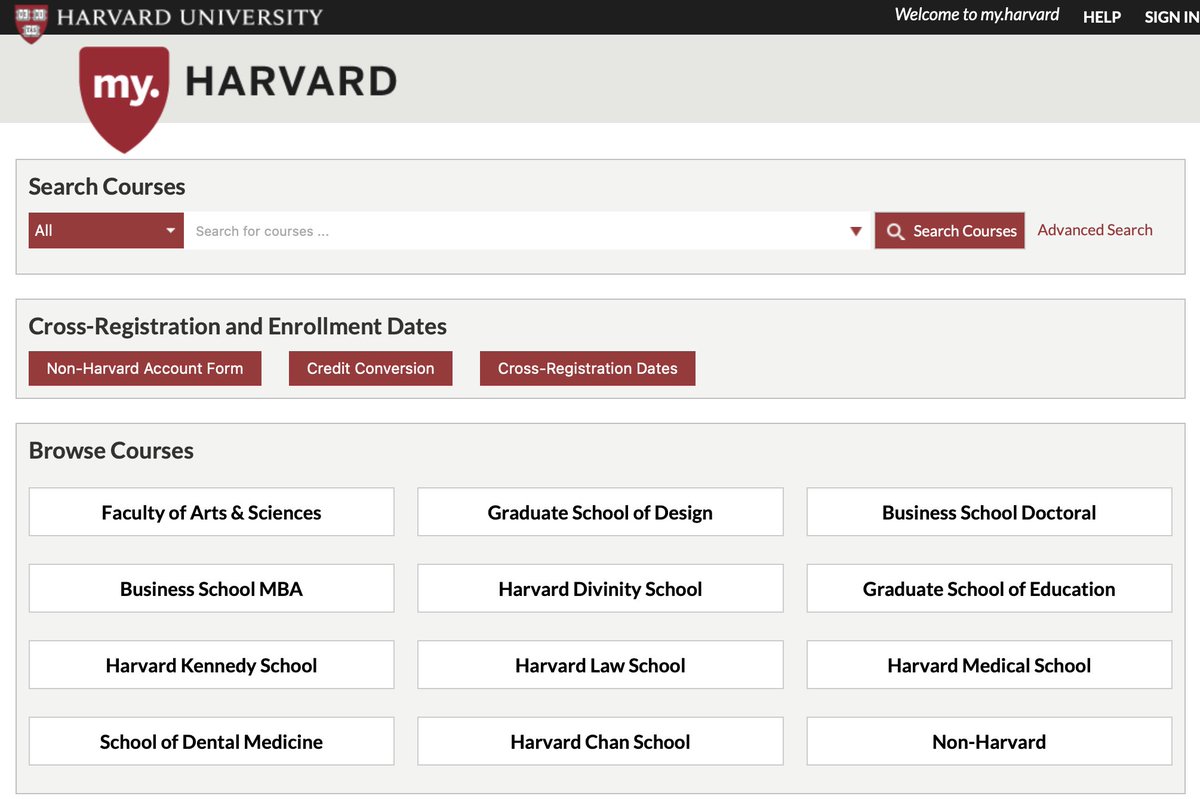View Cross-Registration Dates
1200x799 pixels.
pyautogui.click(x=587, y=368)
